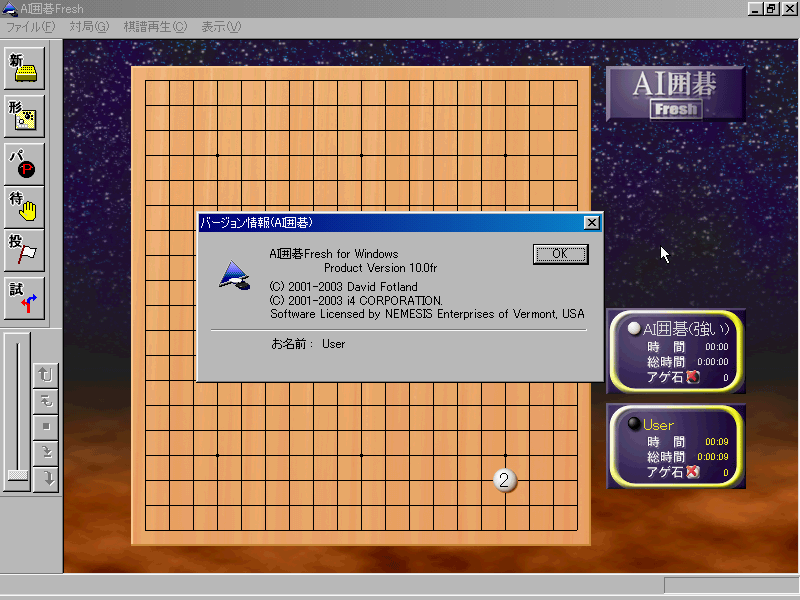Click the User player panel

676,446
